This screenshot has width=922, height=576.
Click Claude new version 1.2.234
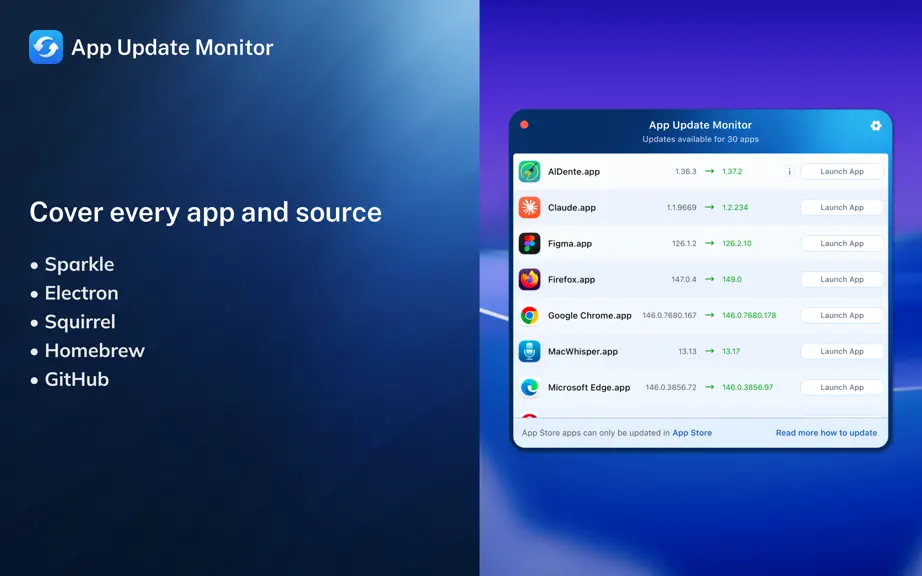pyautogui.click(x=735, y=207)
